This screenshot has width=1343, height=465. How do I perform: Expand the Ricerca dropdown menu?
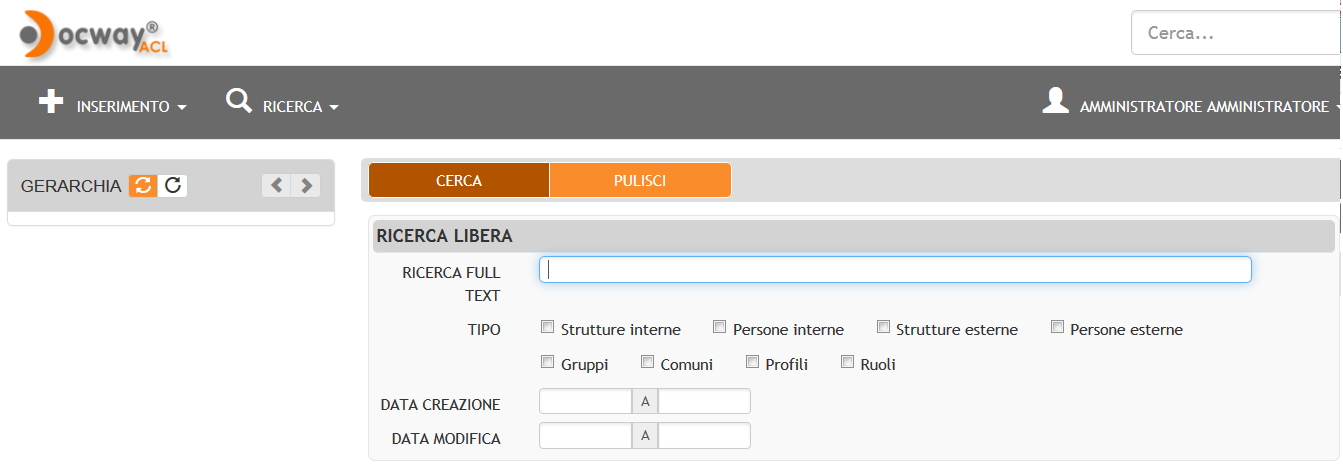coord(301,107)
